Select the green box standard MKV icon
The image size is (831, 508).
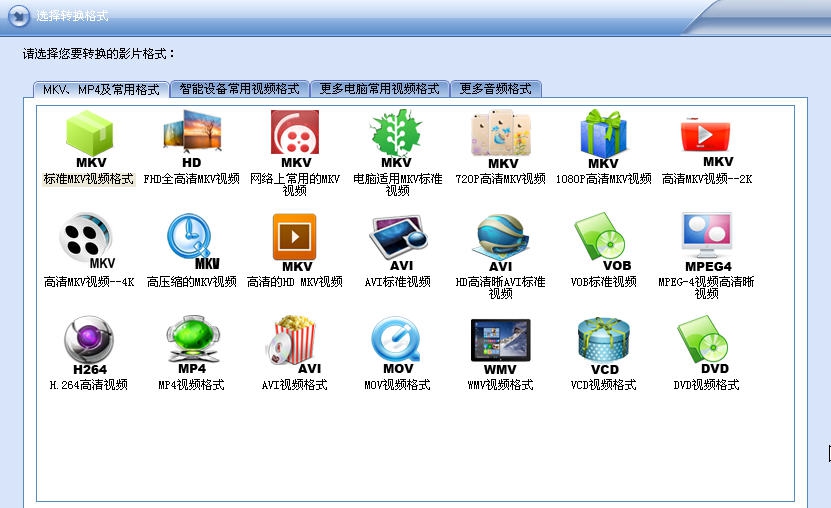click(x=89, y=139)
